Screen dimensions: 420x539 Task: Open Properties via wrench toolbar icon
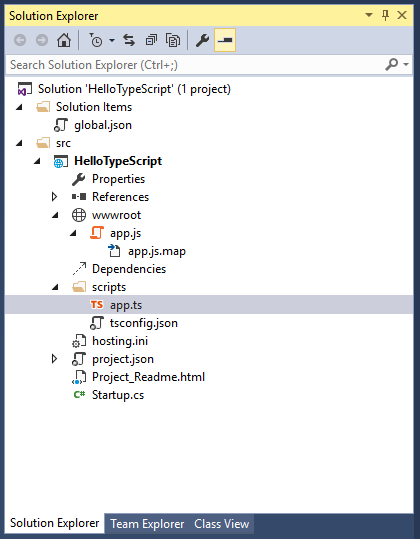pos(202,40)
